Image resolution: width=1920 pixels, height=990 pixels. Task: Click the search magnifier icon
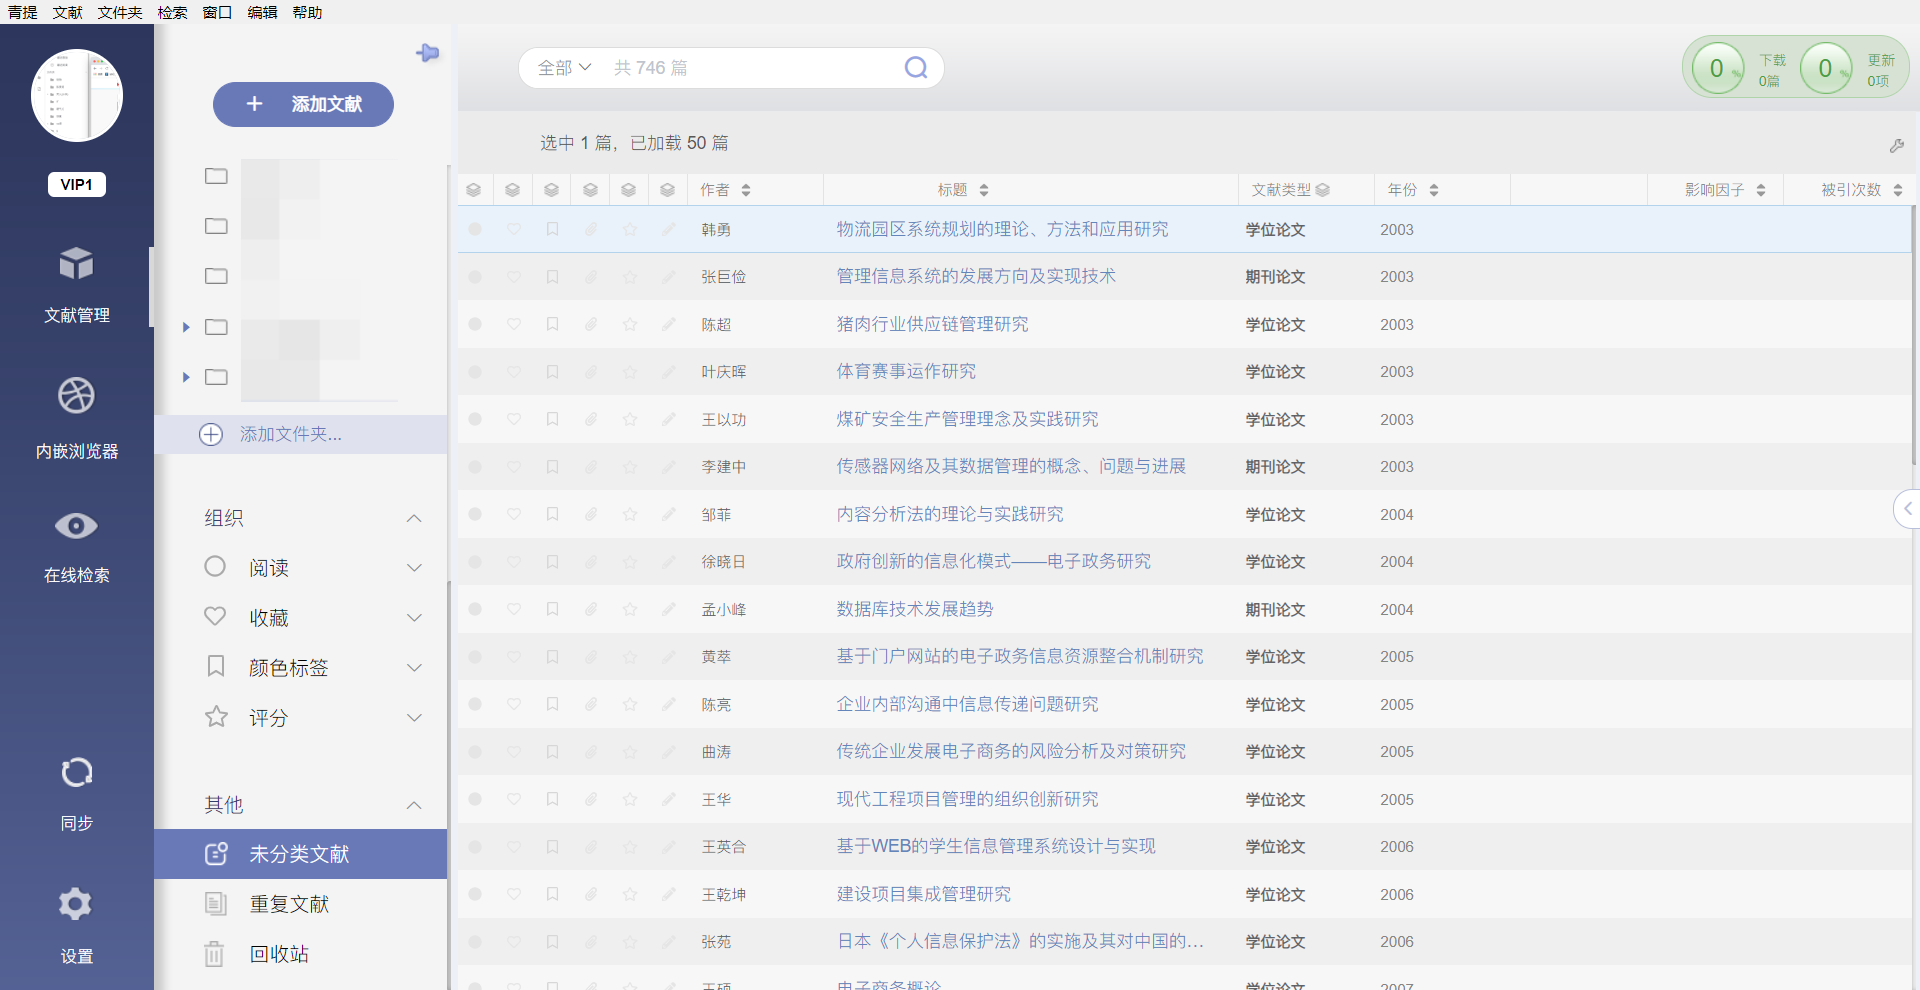pos(916,67)
